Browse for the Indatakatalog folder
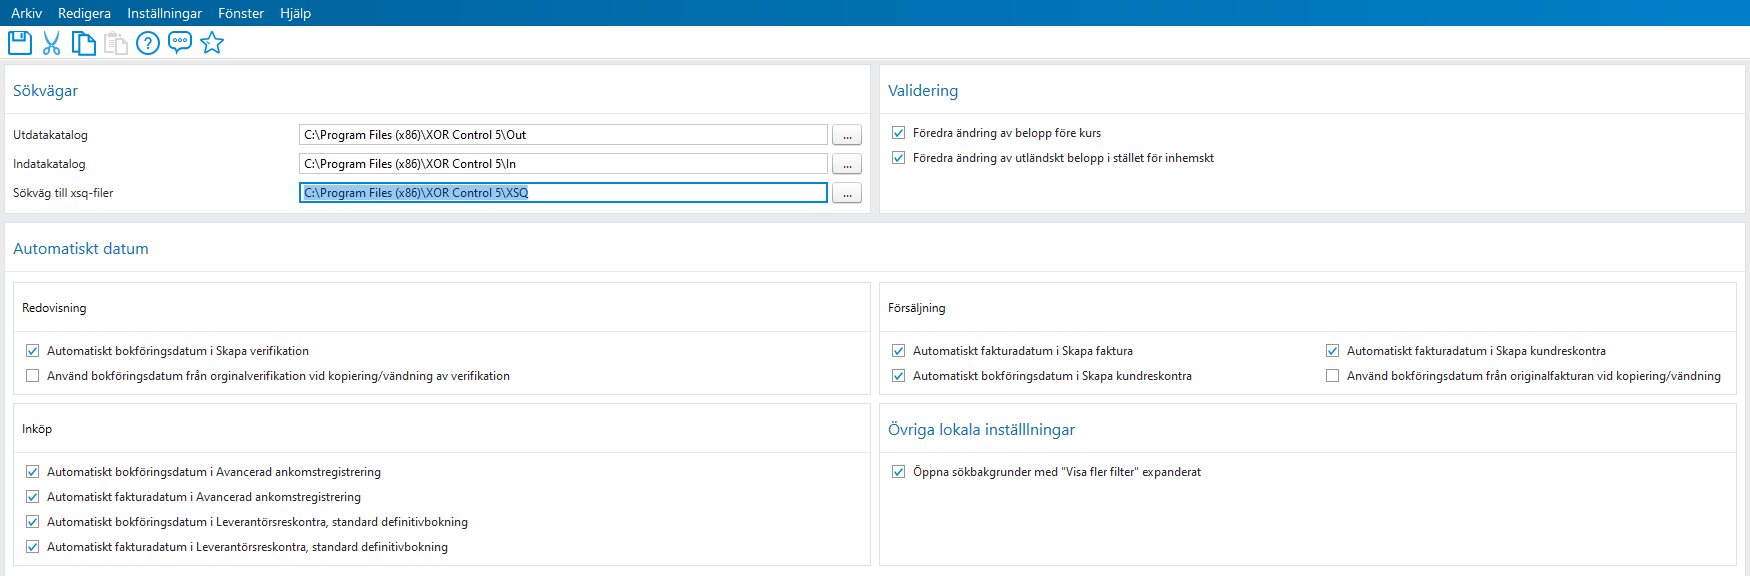The height and width of the screenshot is (576, 1750). (847, 164)
